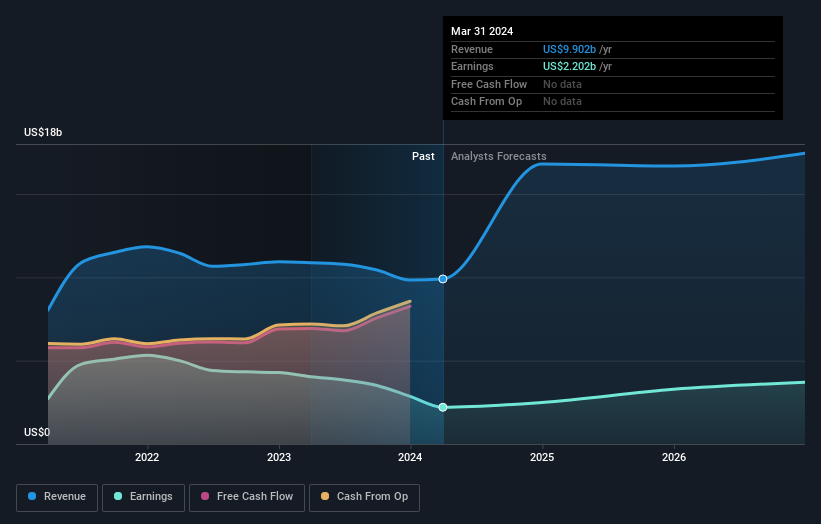821x524 pixels.
Task: Toggle the Free Cash Flow legend series
Action: pos(247,497)
